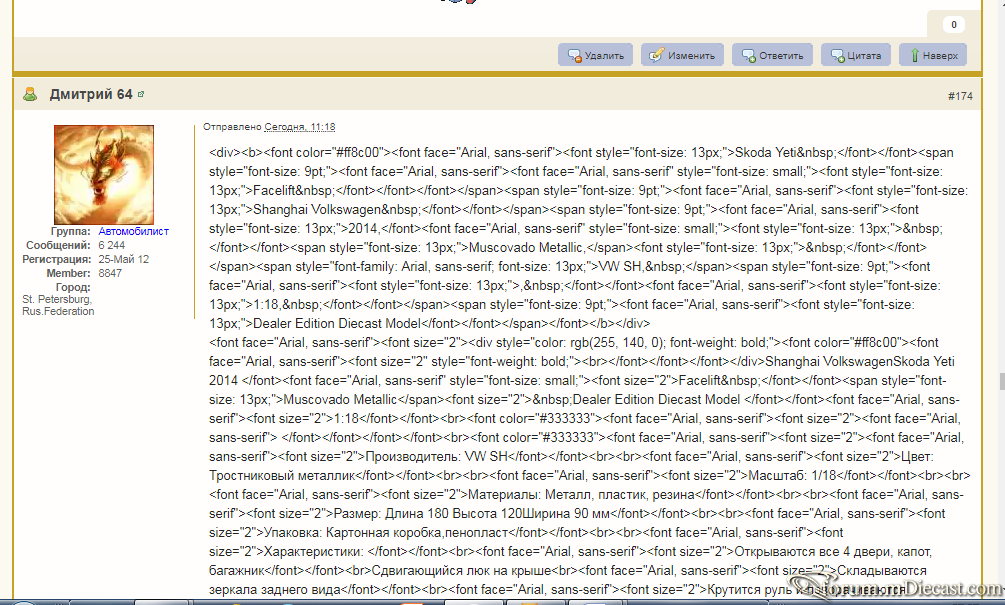The image size is (1005, 605).
Task: Click the Наверх (Top) button
Action: click(x=933, y=55)
